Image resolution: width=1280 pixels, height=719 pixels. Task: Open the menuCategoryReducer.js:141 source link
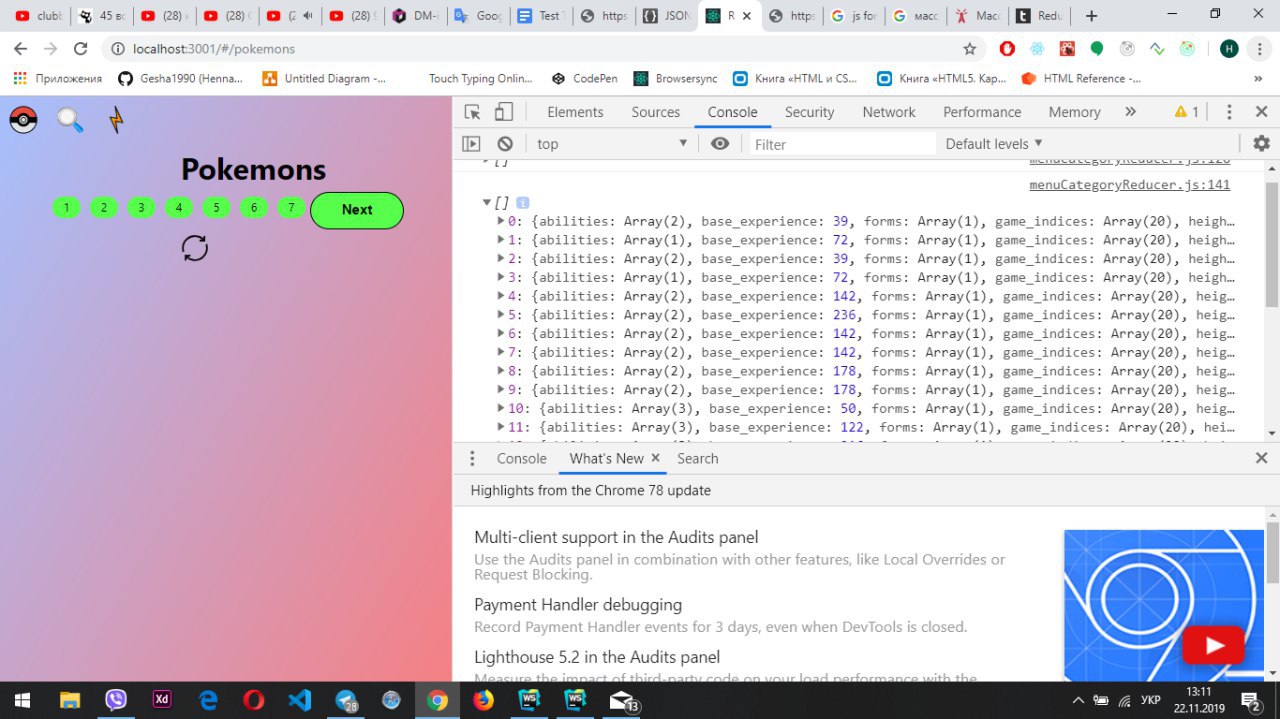[1130, 185]
